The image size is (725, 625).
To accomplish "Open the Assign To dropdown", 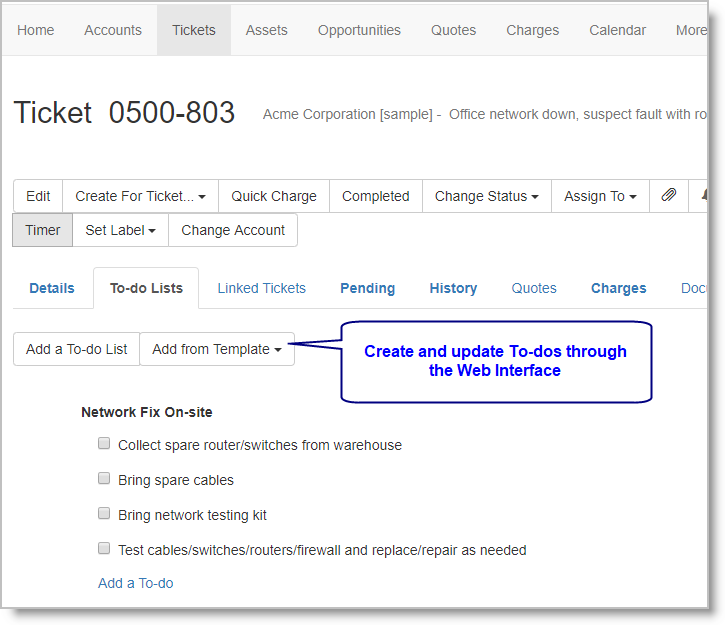I will coord(600,196).
